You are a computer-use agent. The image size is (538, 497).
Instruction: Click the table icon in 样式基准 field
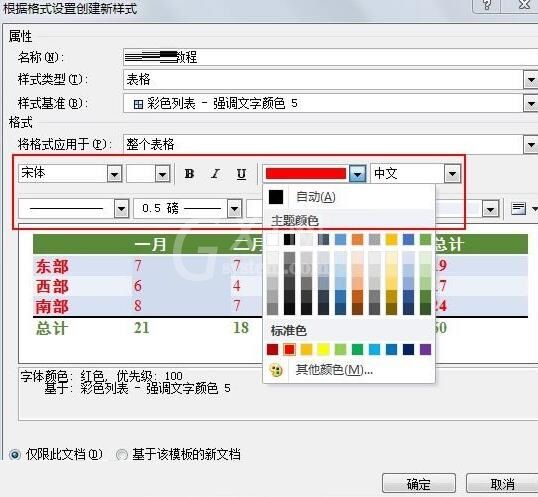138,104
